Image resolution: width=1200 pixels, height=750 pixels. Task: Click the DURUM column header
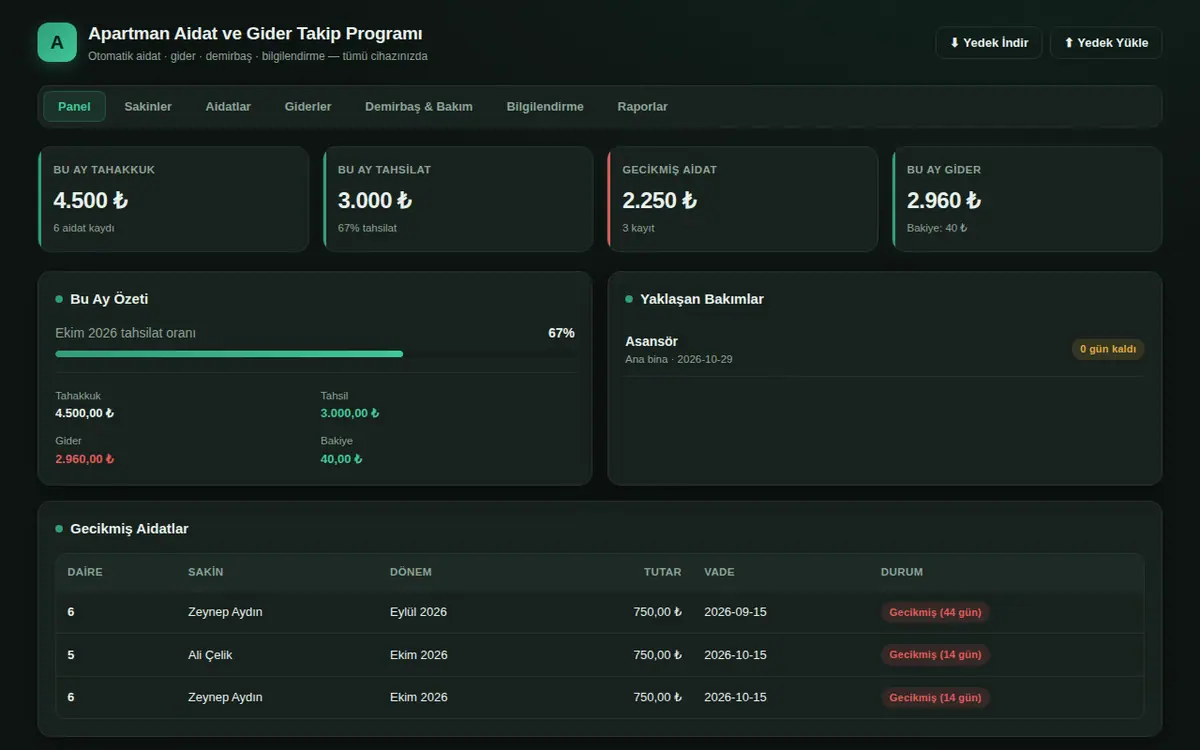click(902, 572)
